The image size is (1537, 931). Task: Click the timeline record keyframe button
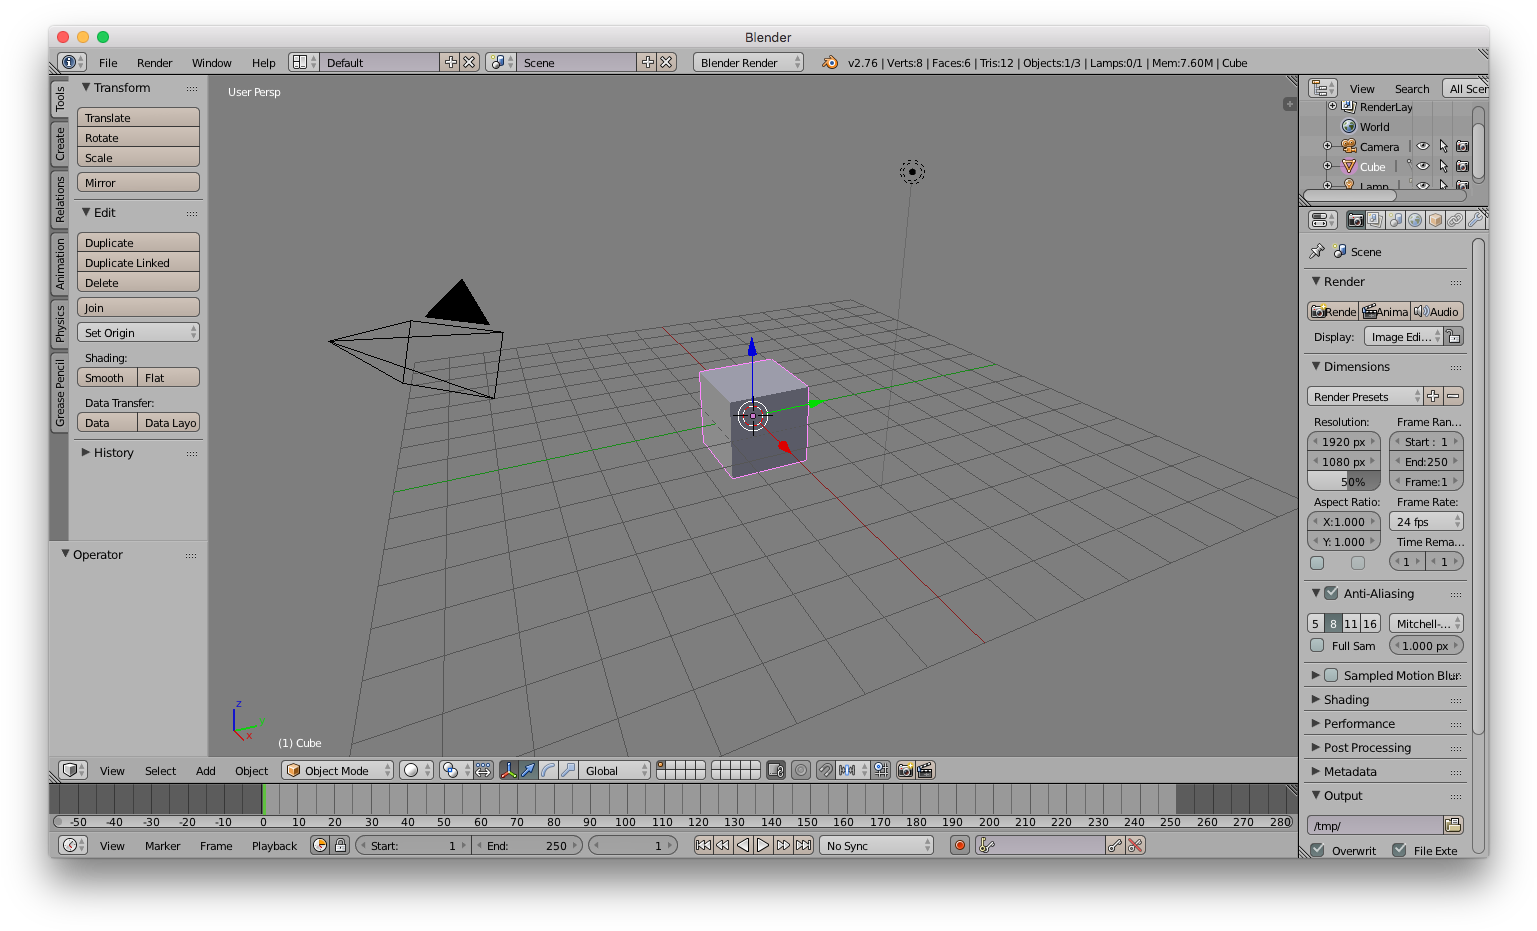960,846
